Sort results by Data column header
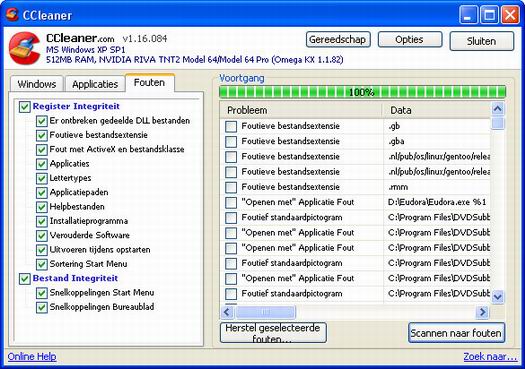Image resolution: width=525 pixels, height=369 pixels. [x=437, y=110]
